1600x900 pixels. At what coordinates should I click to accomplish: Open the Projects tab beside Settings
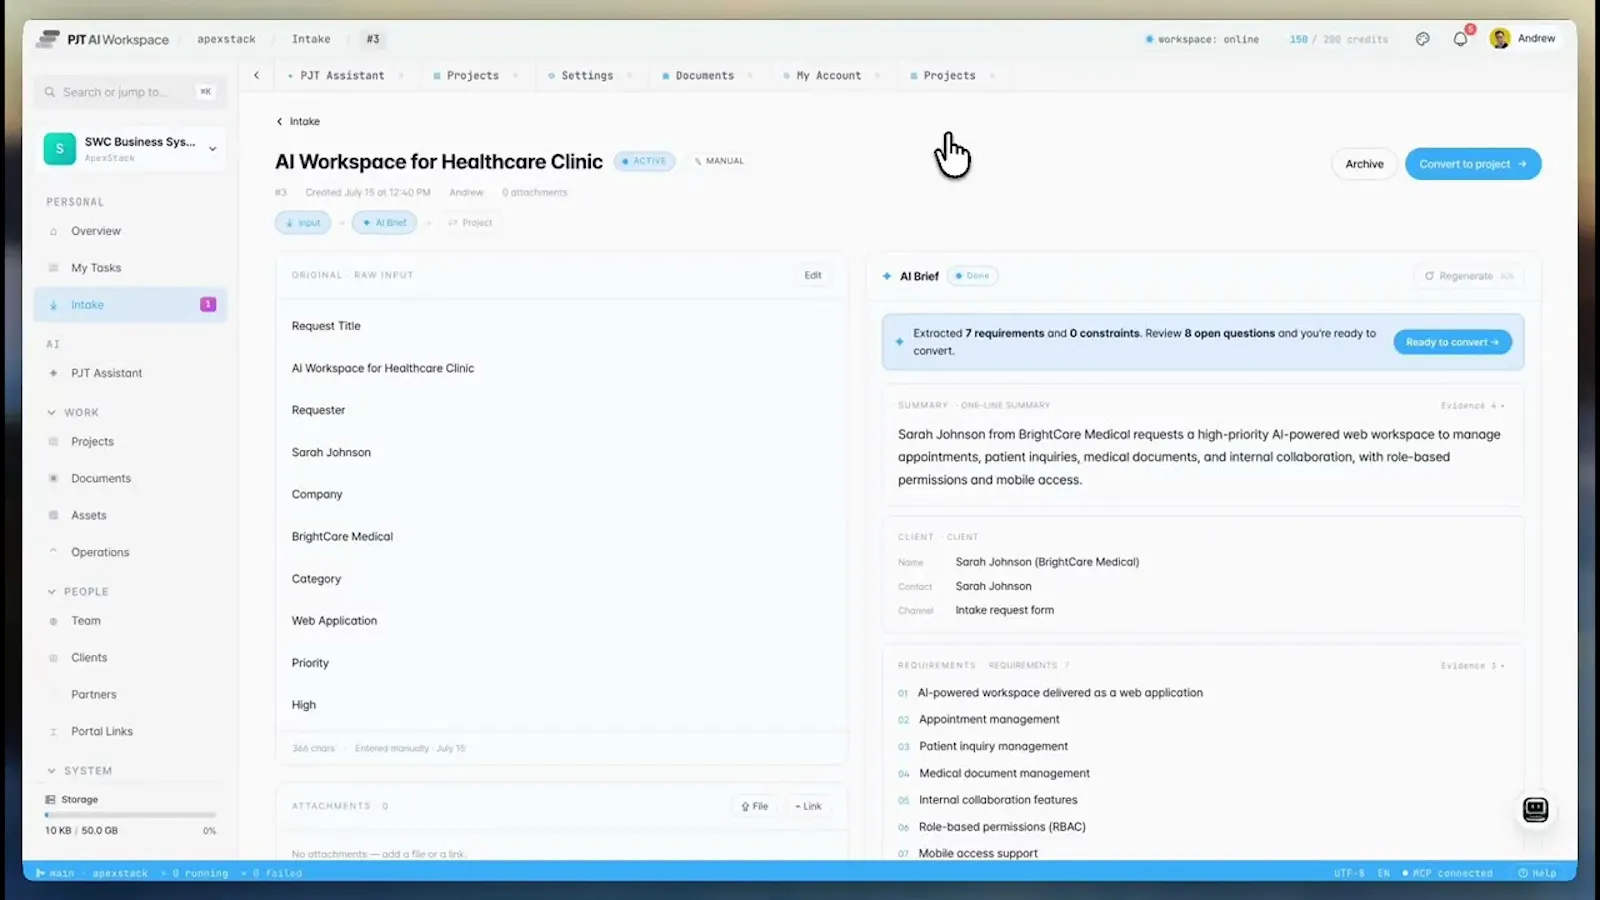(x=472, y=76)
